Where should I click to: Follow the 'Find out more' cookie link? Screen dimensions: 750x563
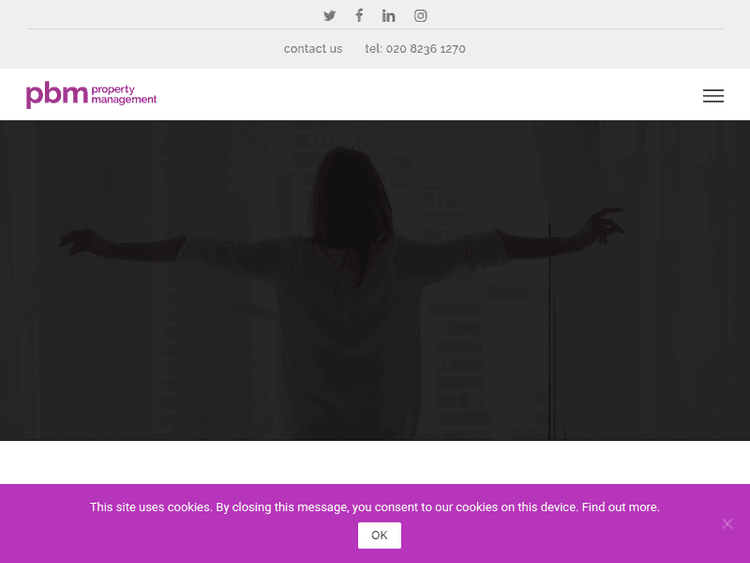pyautogui.click(x=620, y=507)
